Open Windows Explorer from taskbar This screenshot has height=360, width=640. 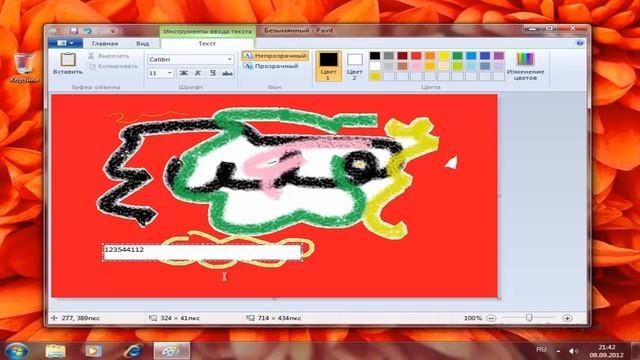[x=56, y=351]
